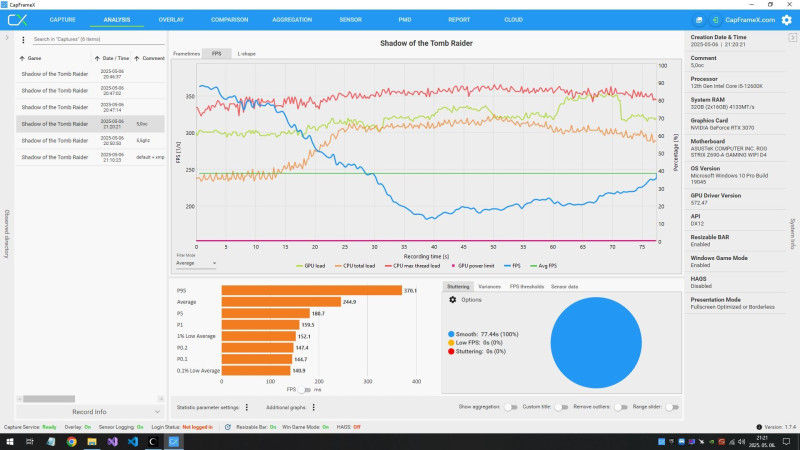Toggle GPU load legend entry
Image resolution: width=800 pixels, height=450 pixels.
click(x=310, y=266)
